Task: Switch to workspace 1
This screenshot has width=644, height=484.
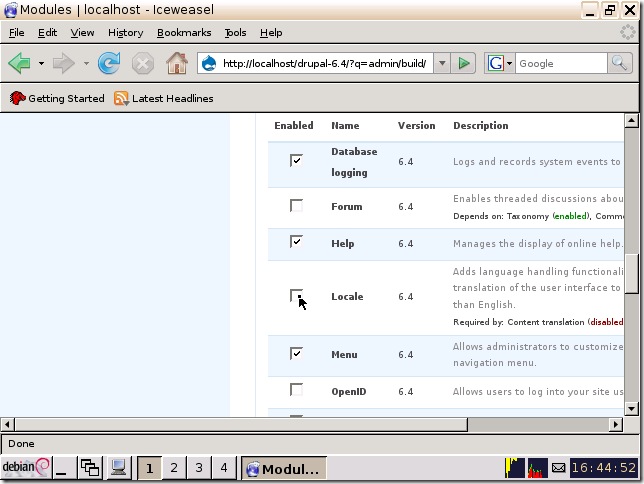Action: [149, 468]
